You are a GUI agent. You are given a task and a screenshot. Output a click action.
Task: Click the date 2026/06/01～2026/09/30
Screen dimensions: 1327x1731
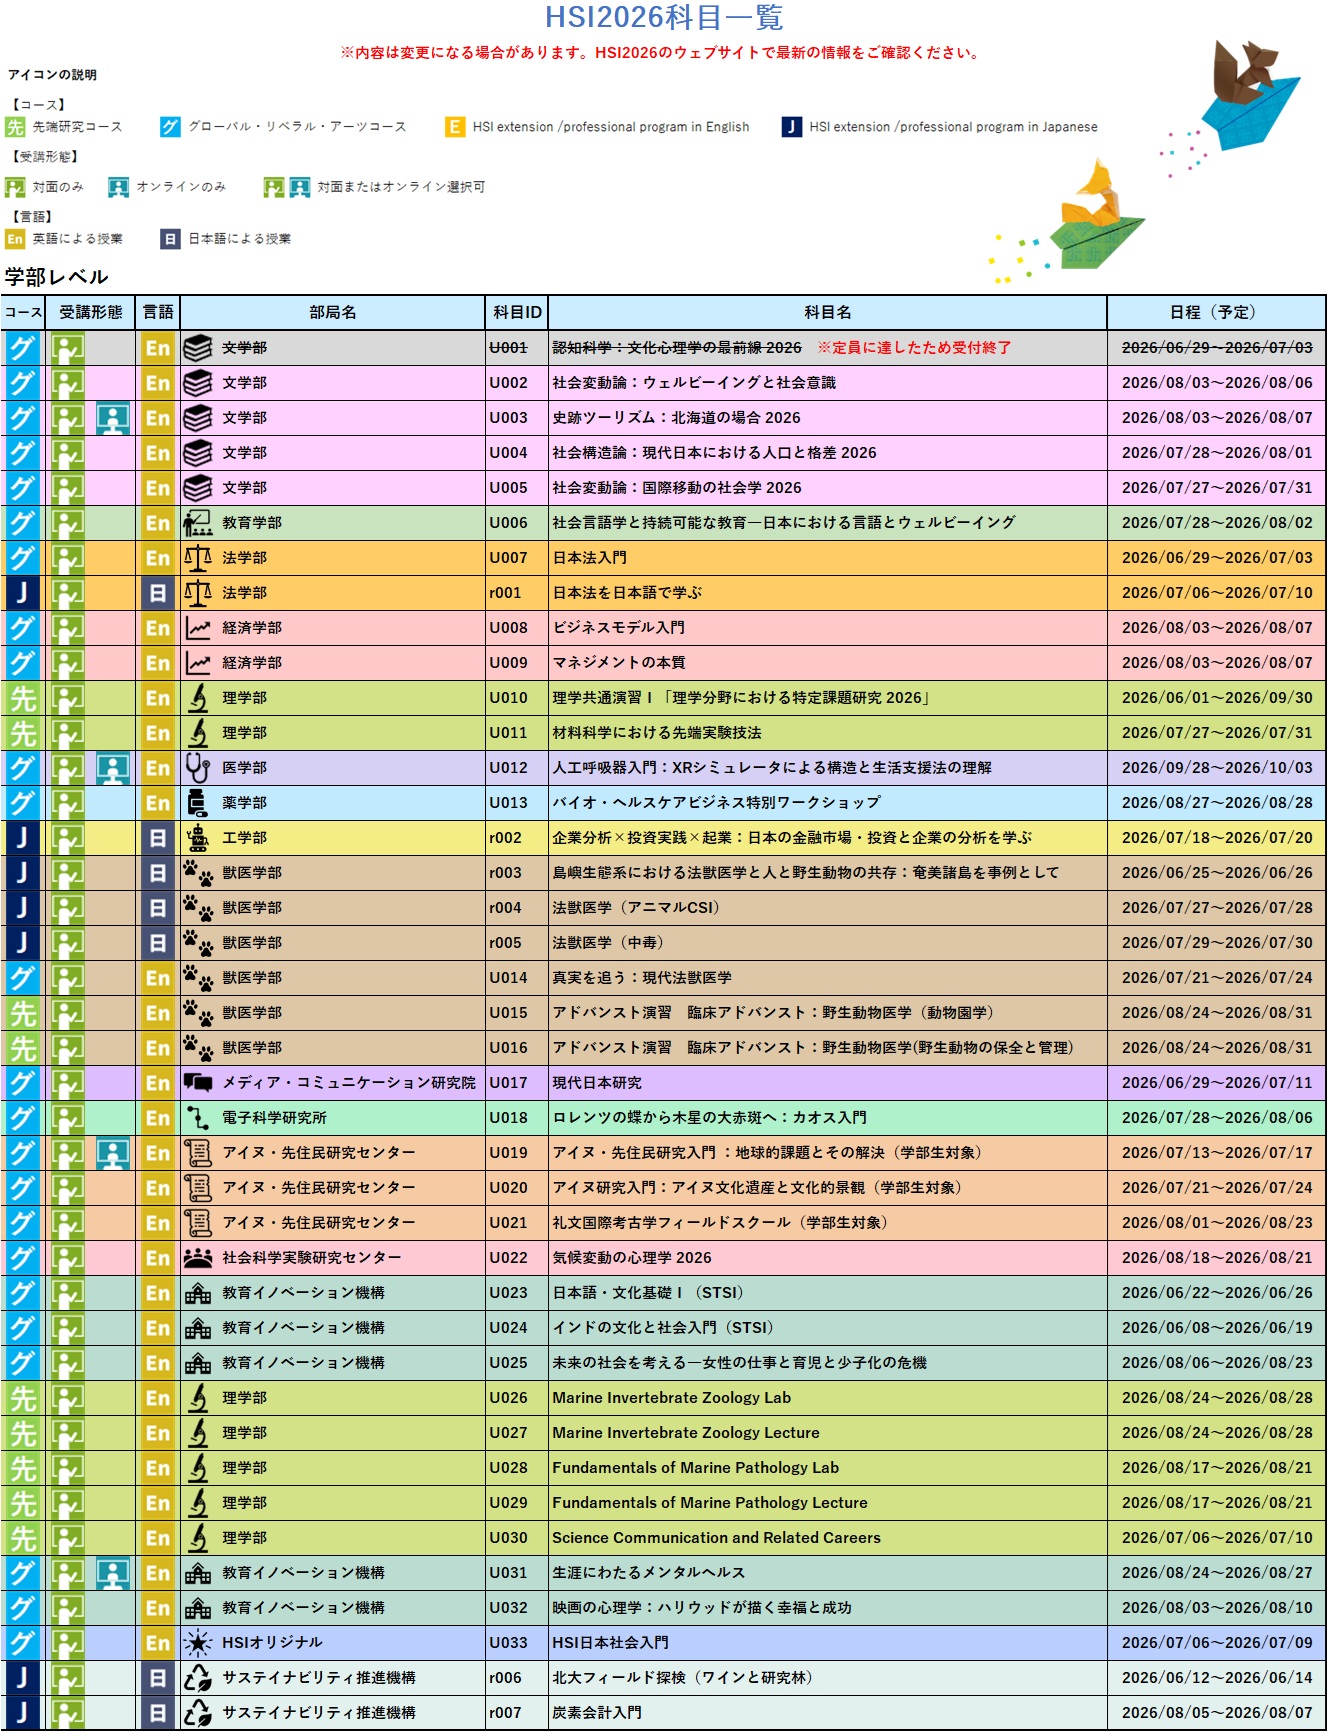(x=1217, y=698)
